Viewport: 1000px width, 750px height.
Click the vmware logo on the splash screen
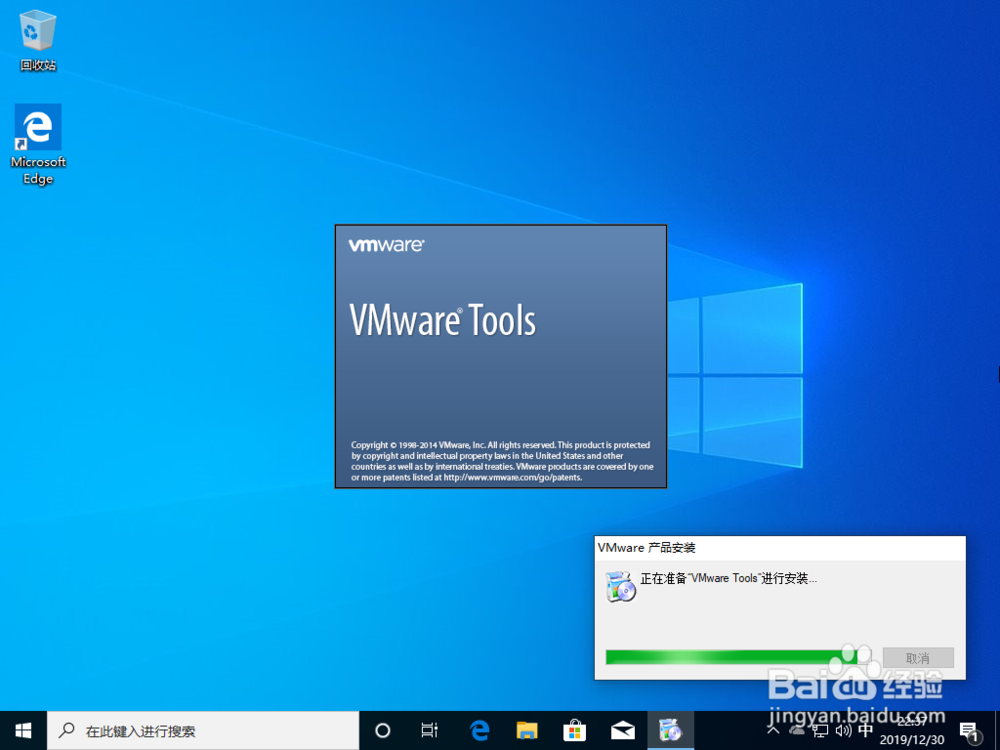[x=386, y=245]
